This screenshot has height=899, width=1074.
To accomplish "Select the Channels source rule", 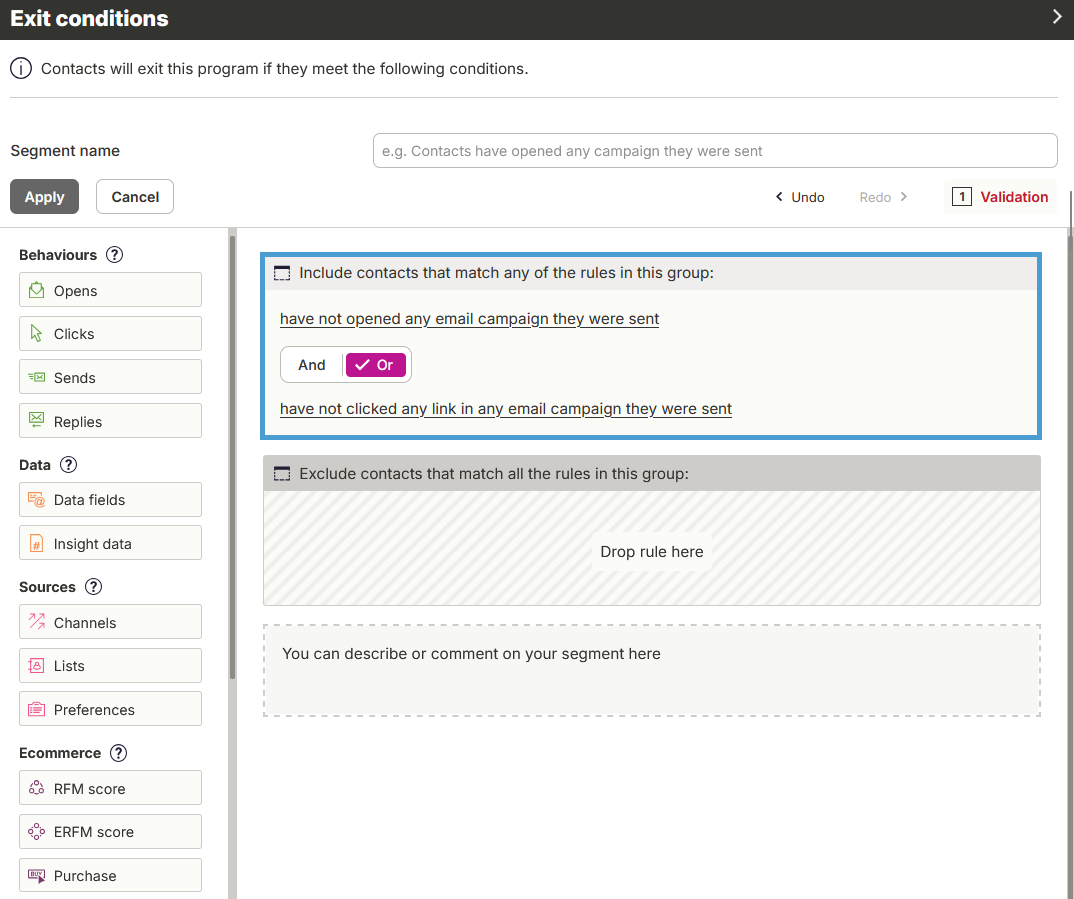I will tap(110, 622).
